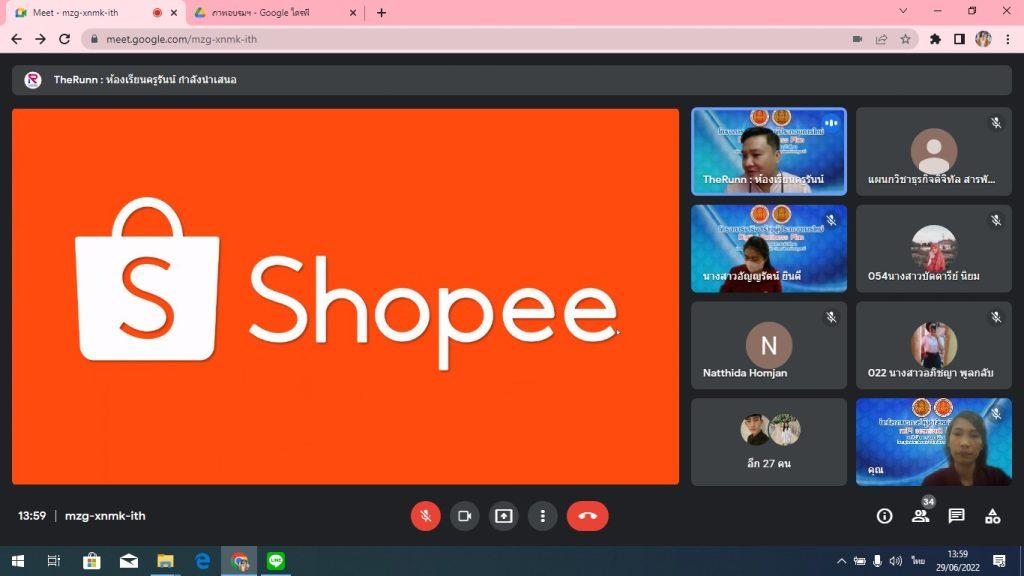Open the volume tray icon

coord(896,561)
